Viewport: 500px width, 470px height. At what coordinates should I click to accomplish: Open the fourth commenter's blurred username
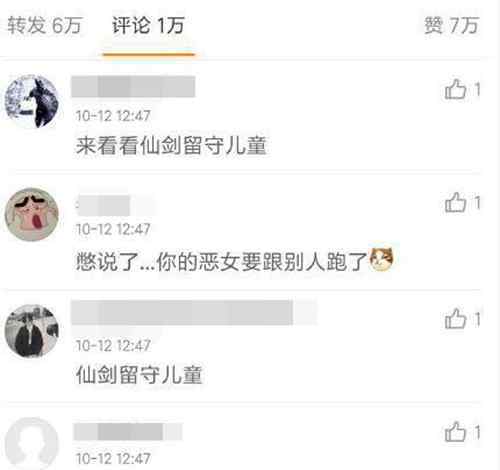128,432
